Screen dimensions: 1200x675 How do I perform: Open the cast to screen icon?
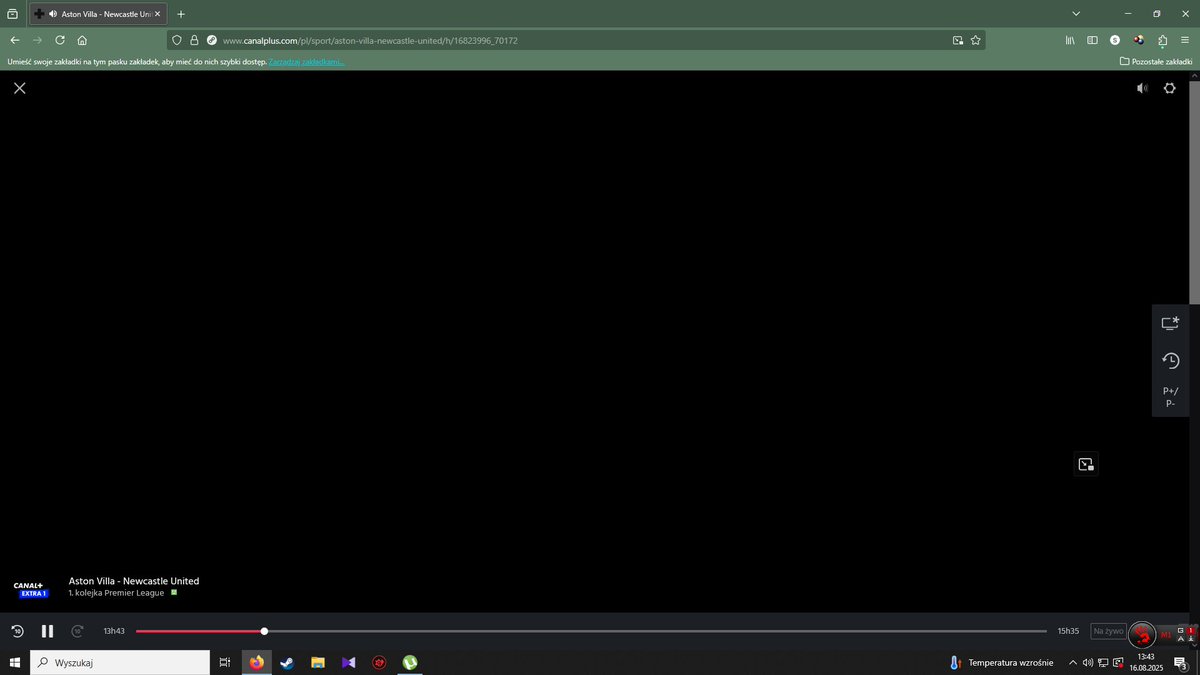(1170, 323)
